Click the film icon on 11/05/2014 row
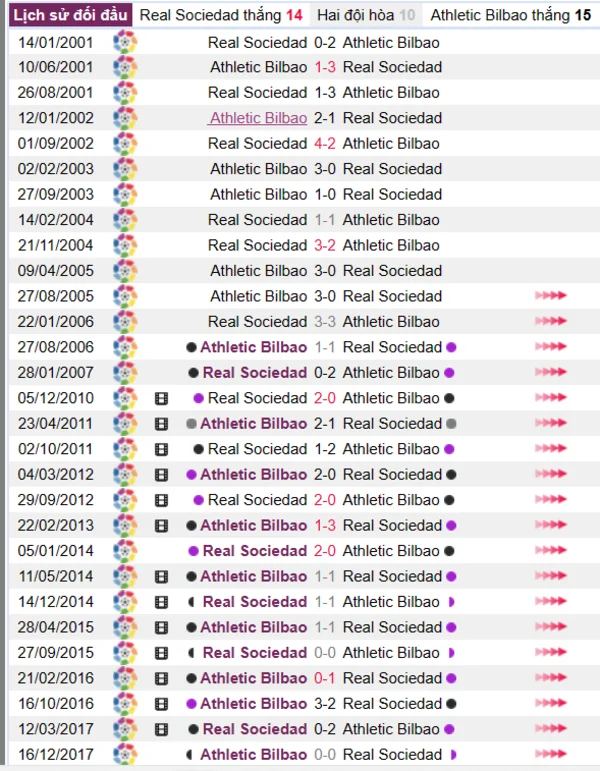The height and width of the screenshot is (771, 600). (161, 576)
